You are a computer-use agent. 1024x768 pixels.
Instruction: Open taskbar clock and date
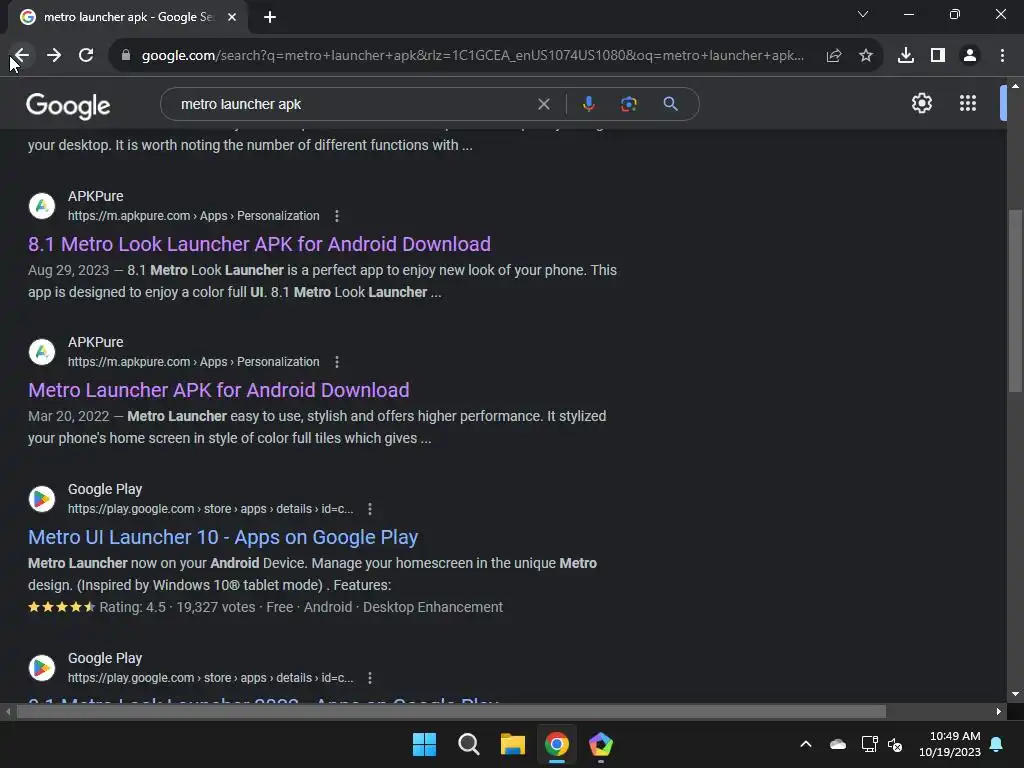coord(950,744)
